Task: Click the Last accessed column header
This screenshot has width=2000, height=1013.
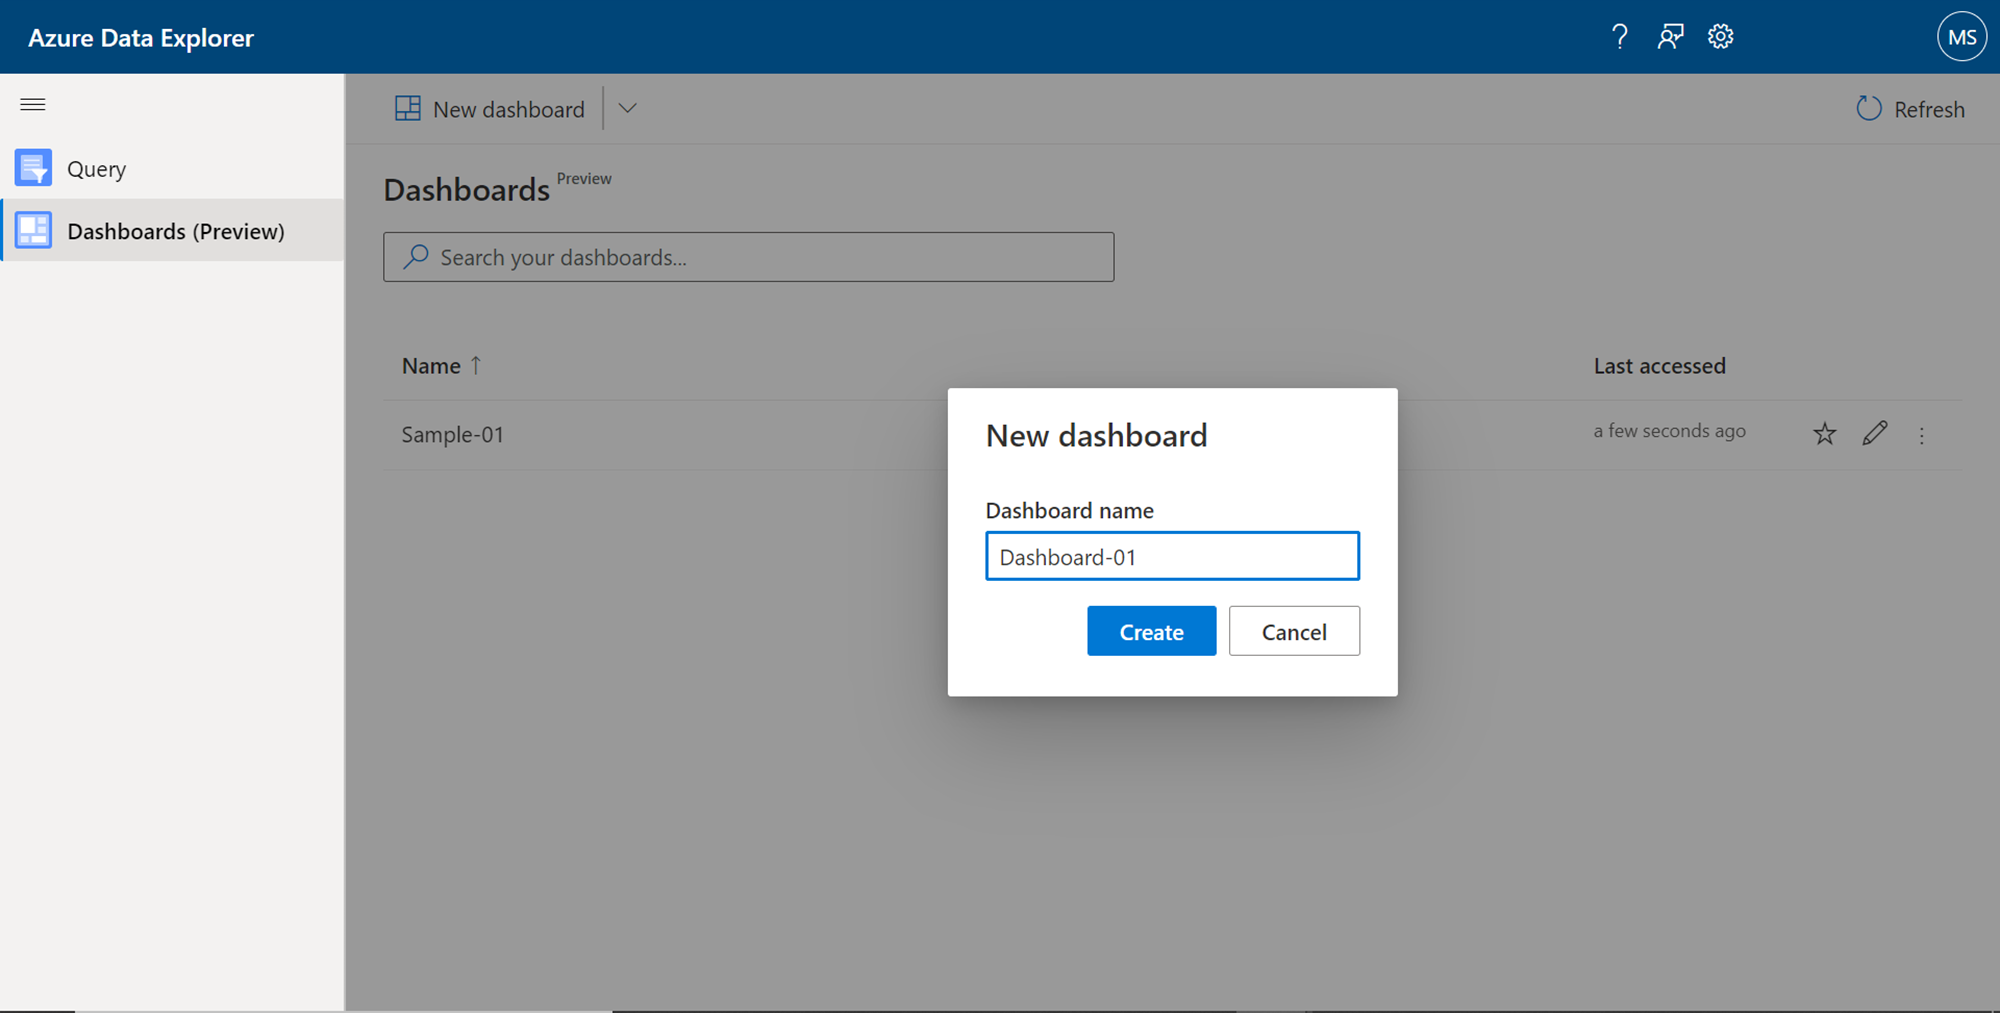Action: (x=1659, y=366)
